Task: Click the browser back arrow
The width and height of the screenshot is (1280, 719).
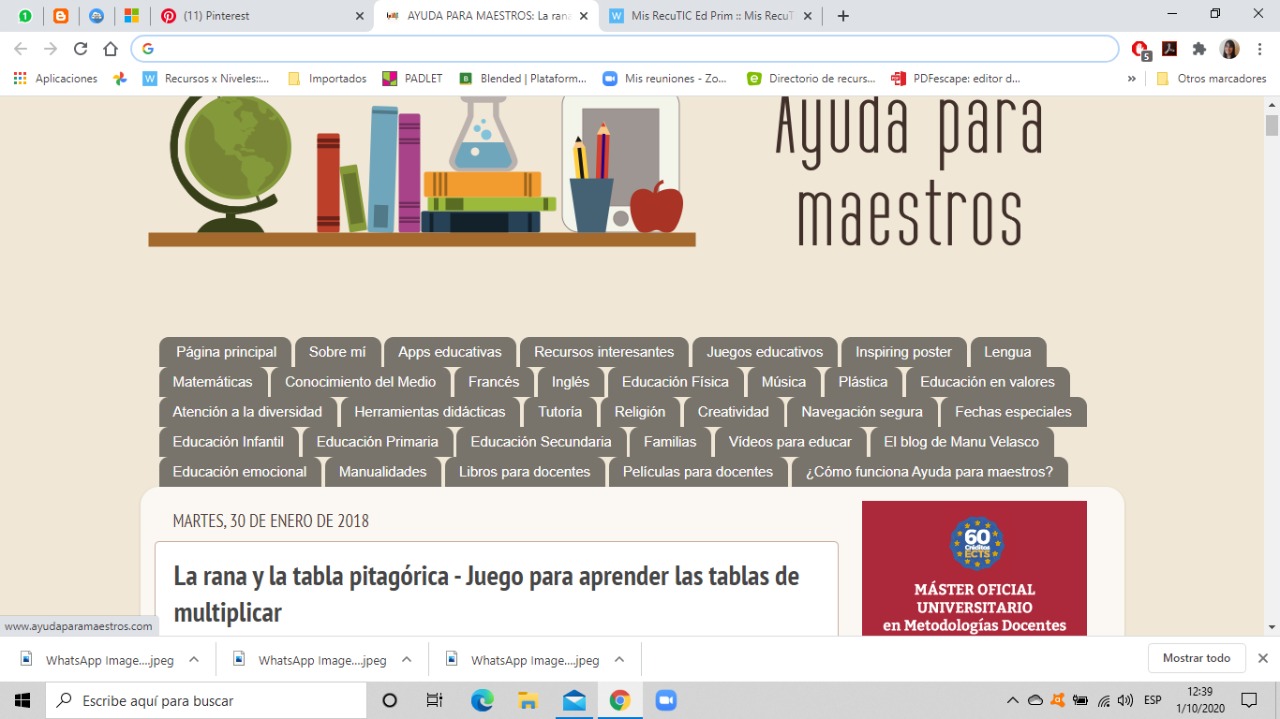Action: click(20, 48)
